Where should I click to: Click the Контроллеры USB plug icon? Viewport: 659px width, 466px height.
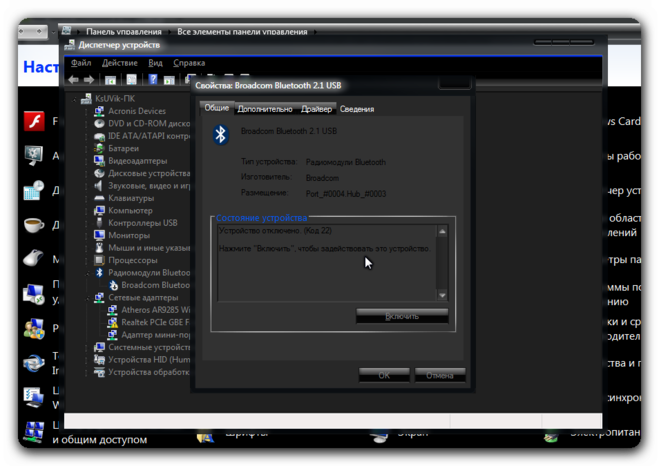(x=99, y=223)
